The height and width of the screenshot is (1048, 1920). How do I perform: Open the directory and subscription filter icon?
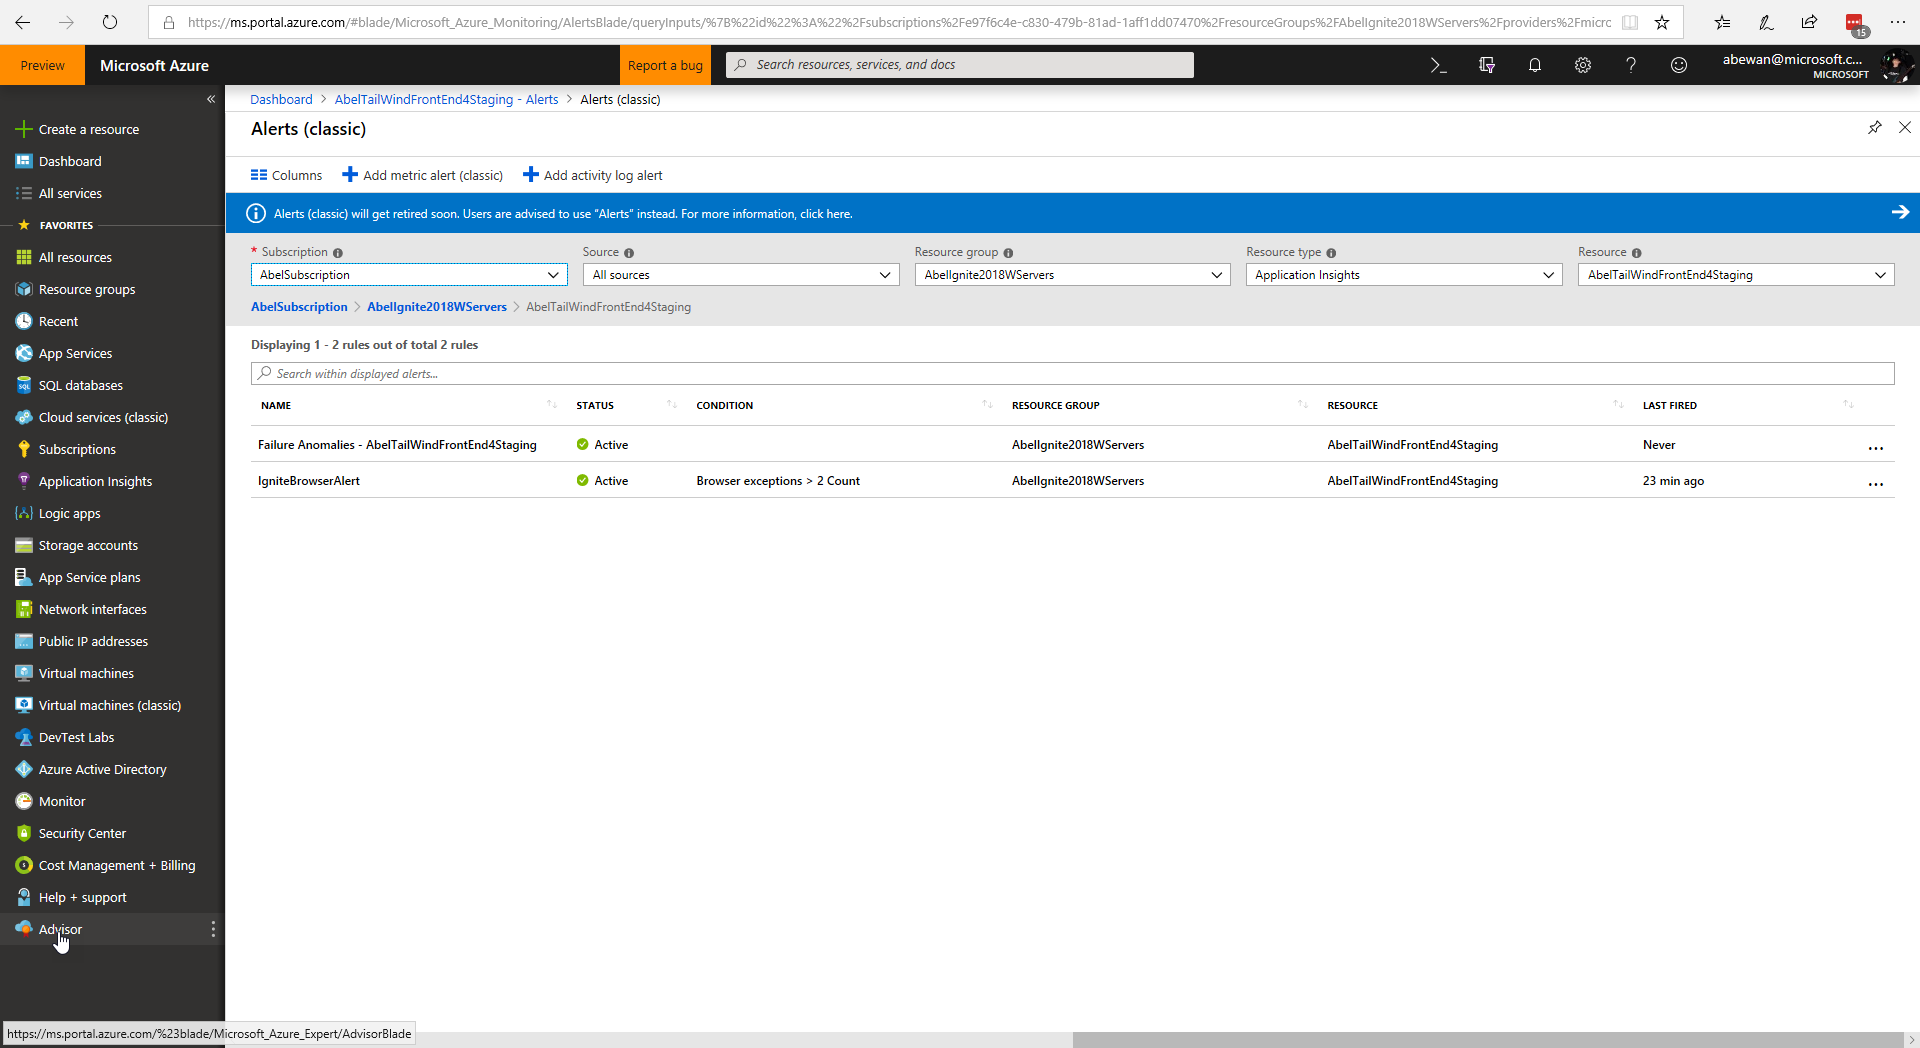[x=1487, y=65]
